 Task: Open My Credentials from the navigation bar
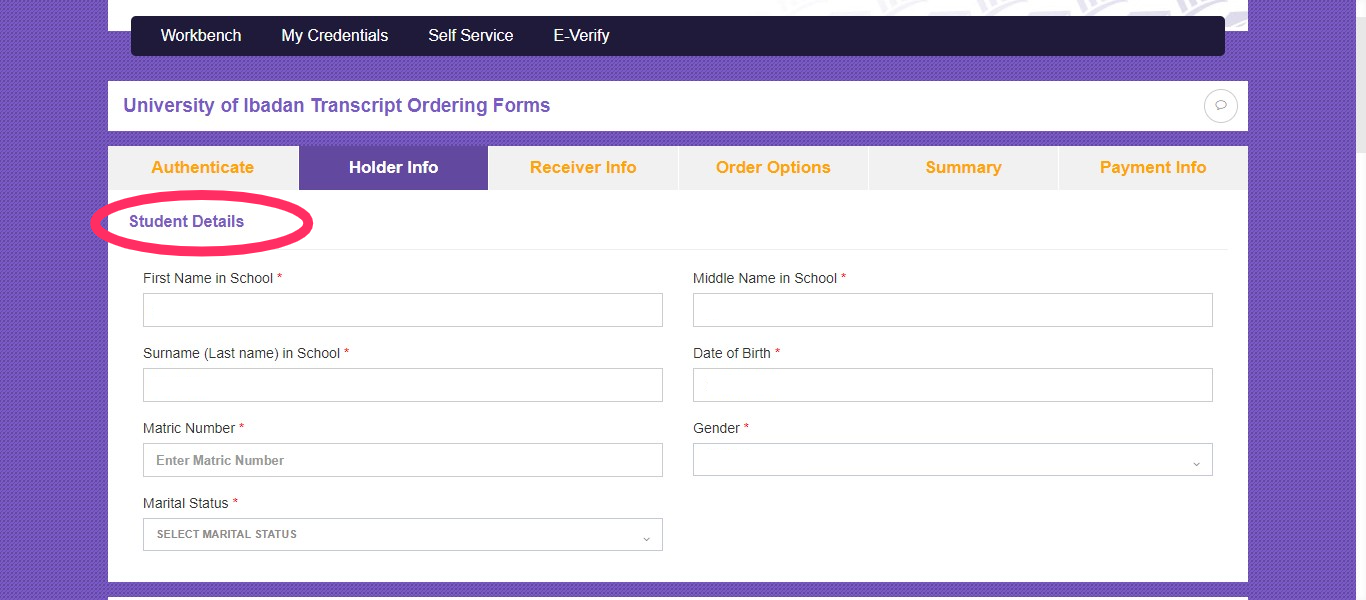(x=334, y=35)
